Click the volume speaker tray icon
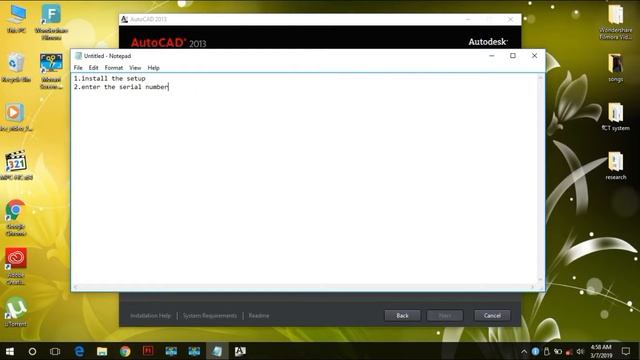Screen dimensions: 640x360 coord(580,351)
